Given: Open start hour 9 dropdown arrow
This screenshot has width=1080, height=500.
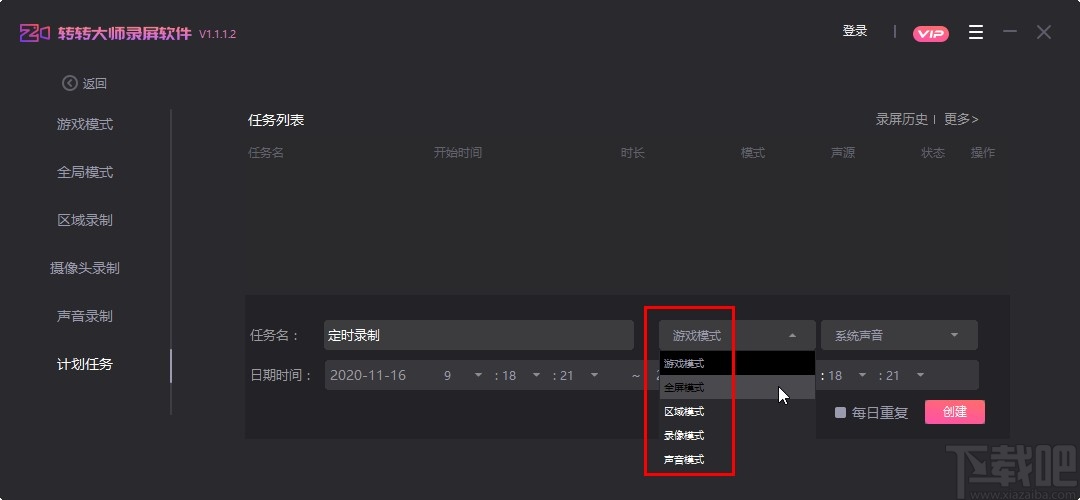Looking at the screenshot, I should [x=478, y=375].
